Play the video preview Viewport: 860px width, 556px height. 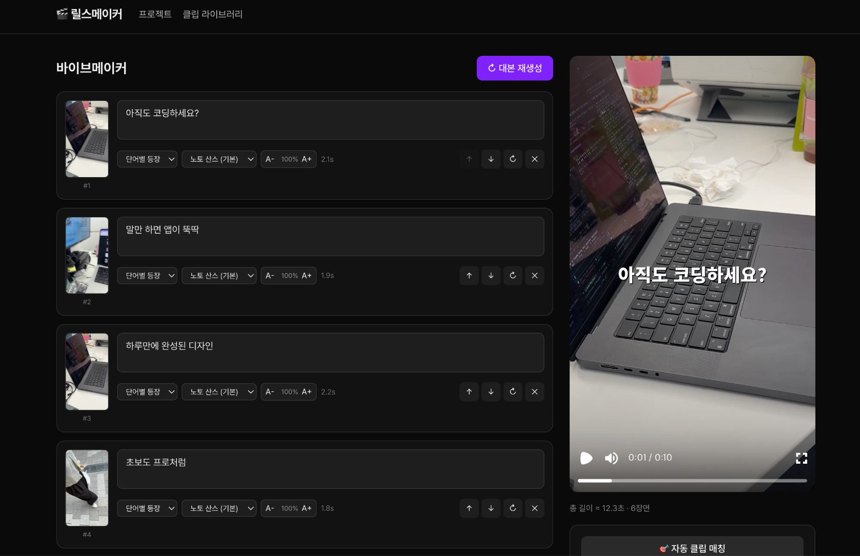pyautogui.click(x=586, y=458)
